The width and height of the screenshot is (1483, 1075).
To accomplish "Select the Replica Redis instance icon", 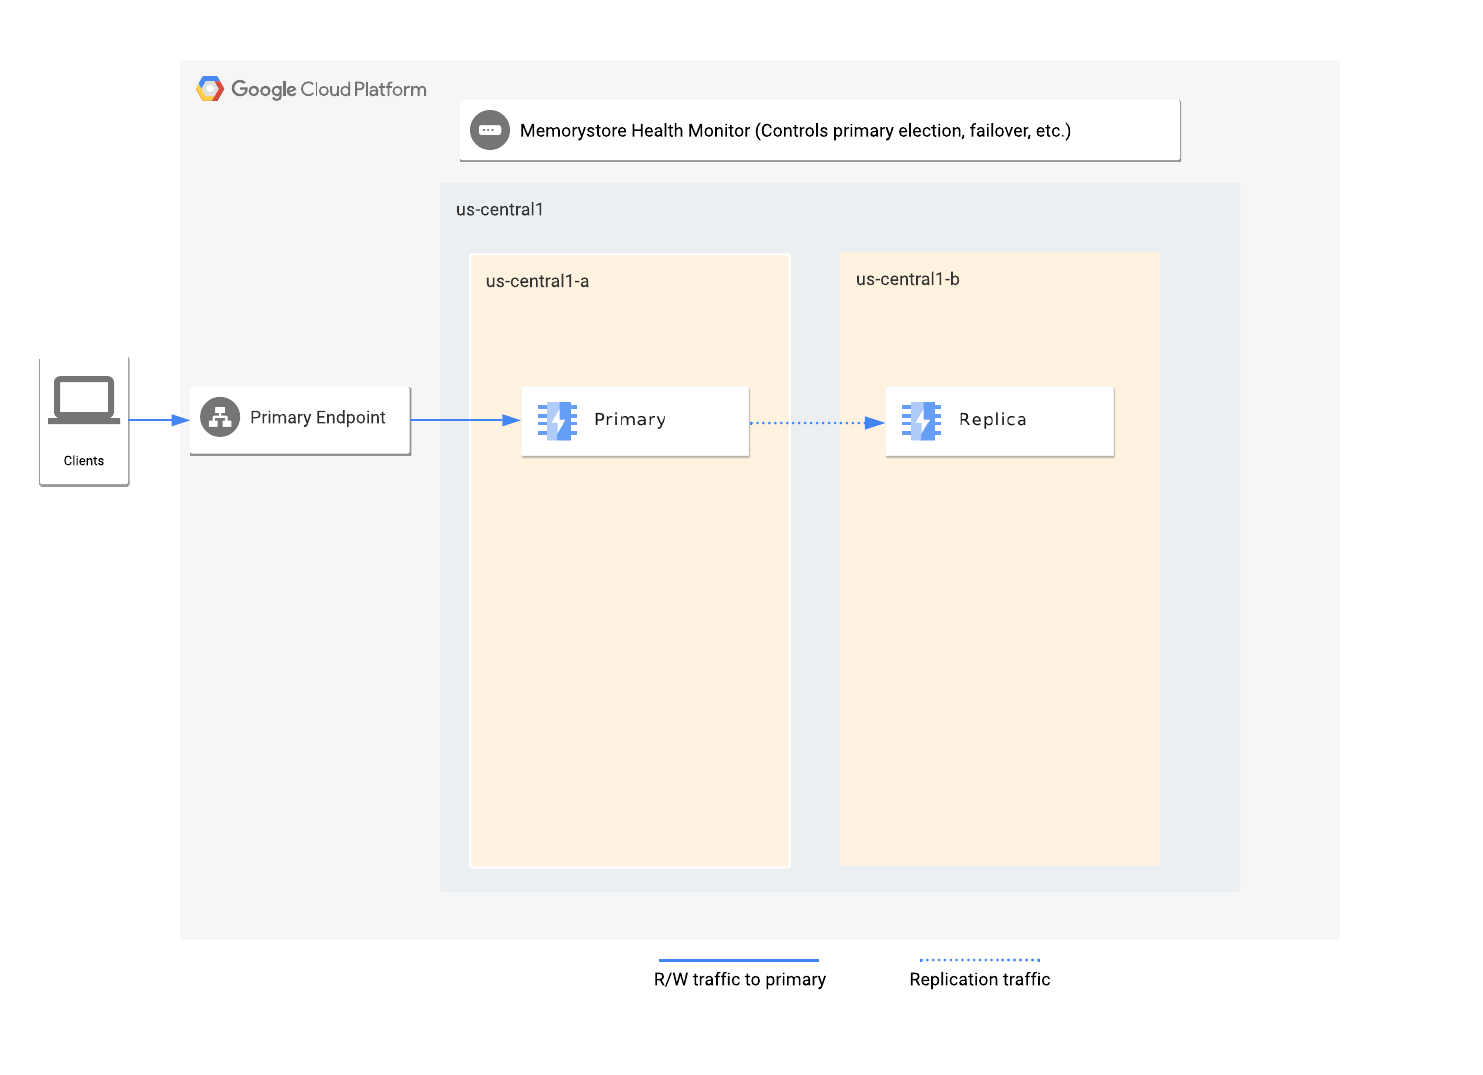I will click(920, 420).
